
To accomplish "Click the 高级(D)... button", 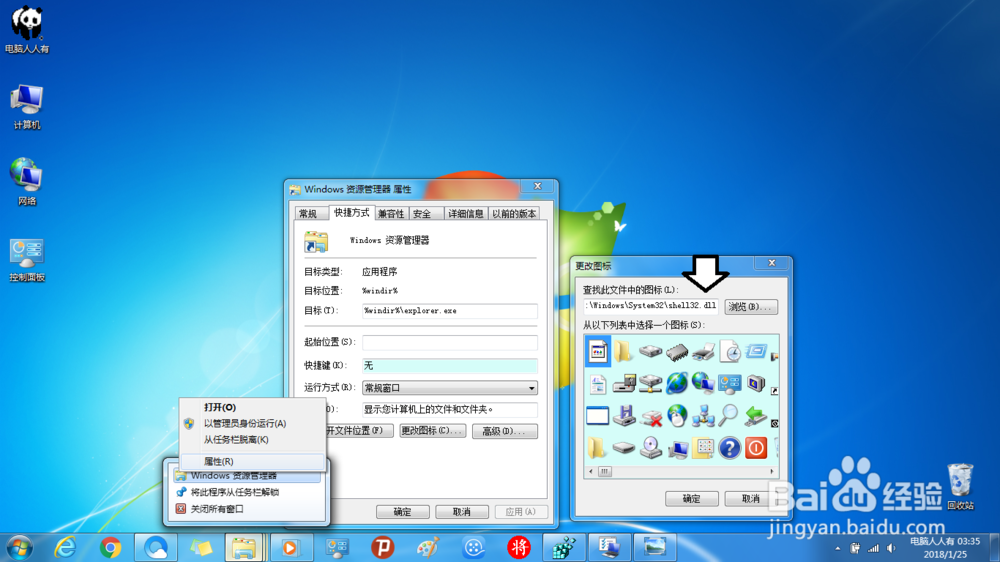I will click(504, 431).
